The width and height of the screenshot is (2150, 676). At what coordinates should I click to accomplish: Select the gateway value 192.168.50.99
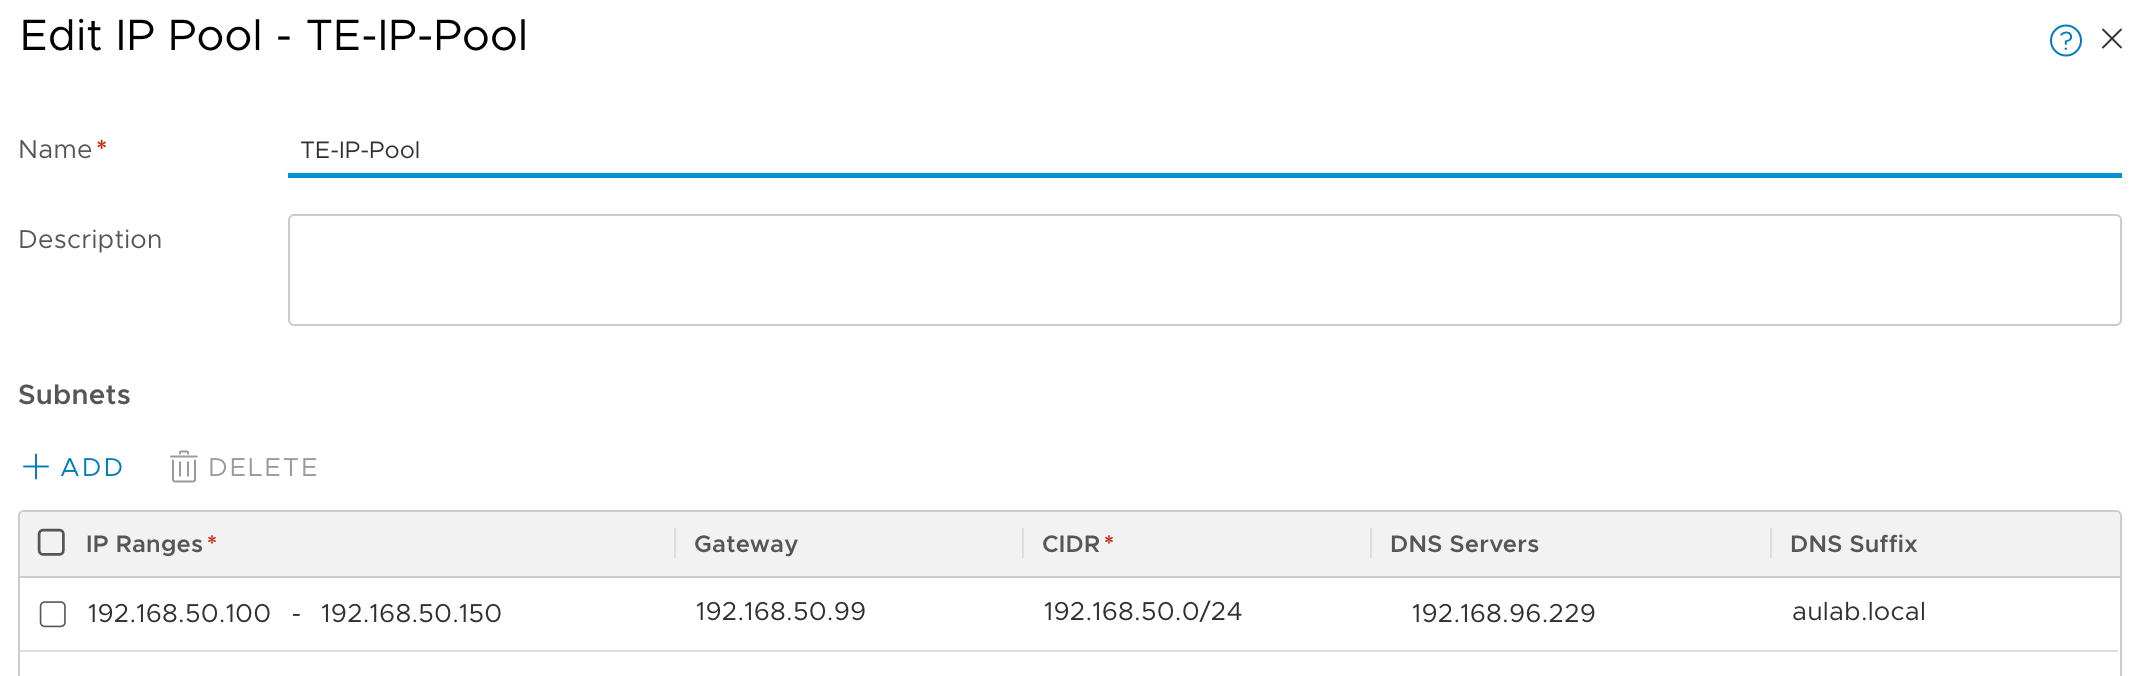pos(780,612)
